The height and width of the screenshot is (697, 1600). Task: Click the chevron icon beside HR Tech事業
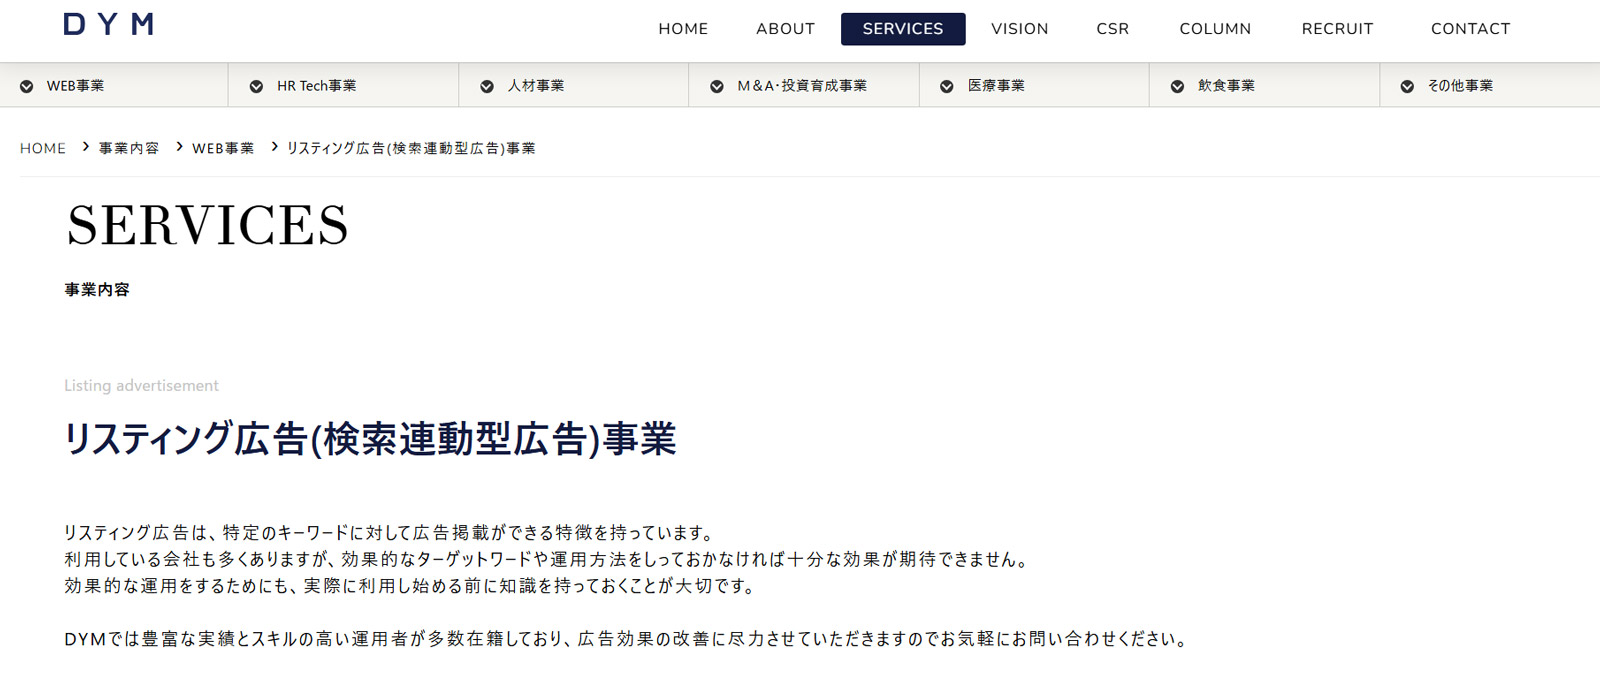[257, 87]
